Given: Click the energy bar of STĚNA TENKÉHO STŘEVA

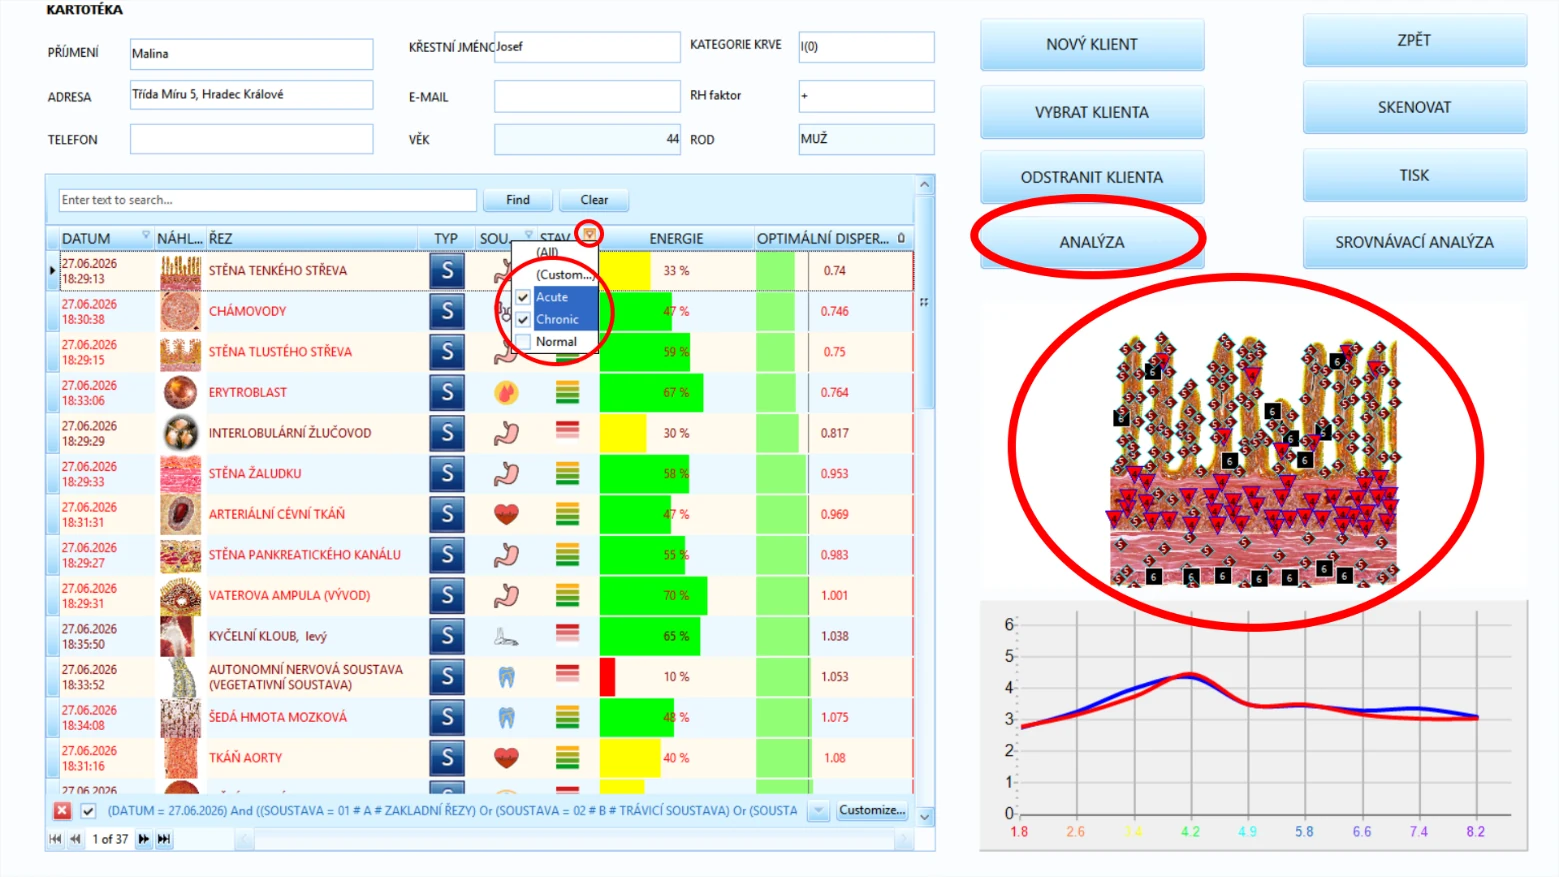Looking at the screenshot, I should pos(625,271).
